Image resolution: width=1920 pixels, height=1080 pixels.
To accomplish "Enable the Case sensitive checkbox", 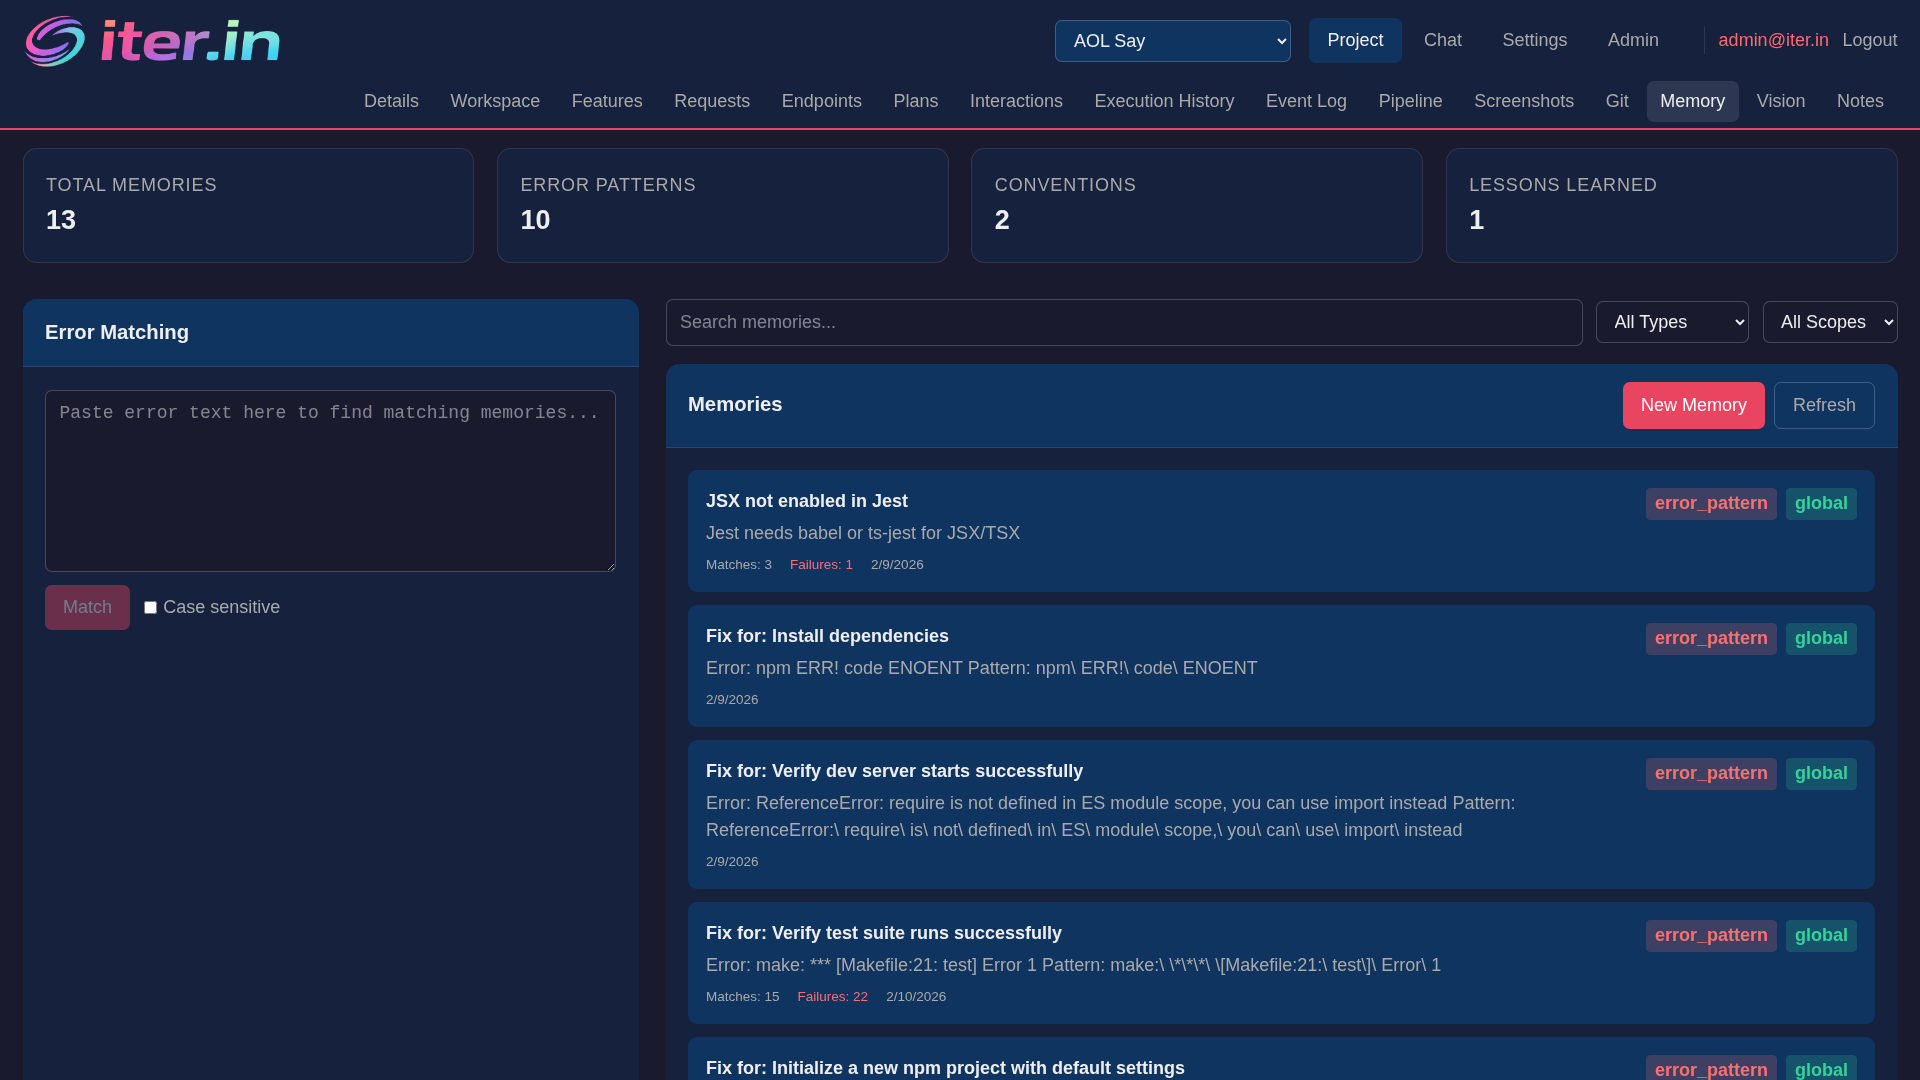I will click(x=150, y=607).
